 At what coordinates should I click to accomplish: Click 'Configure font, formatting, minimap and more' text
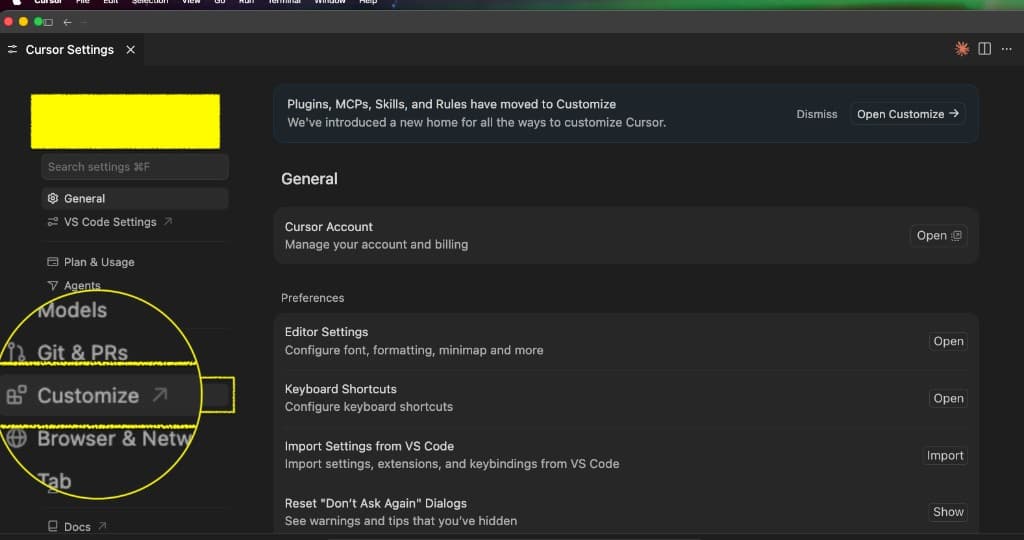pos(414,351)
